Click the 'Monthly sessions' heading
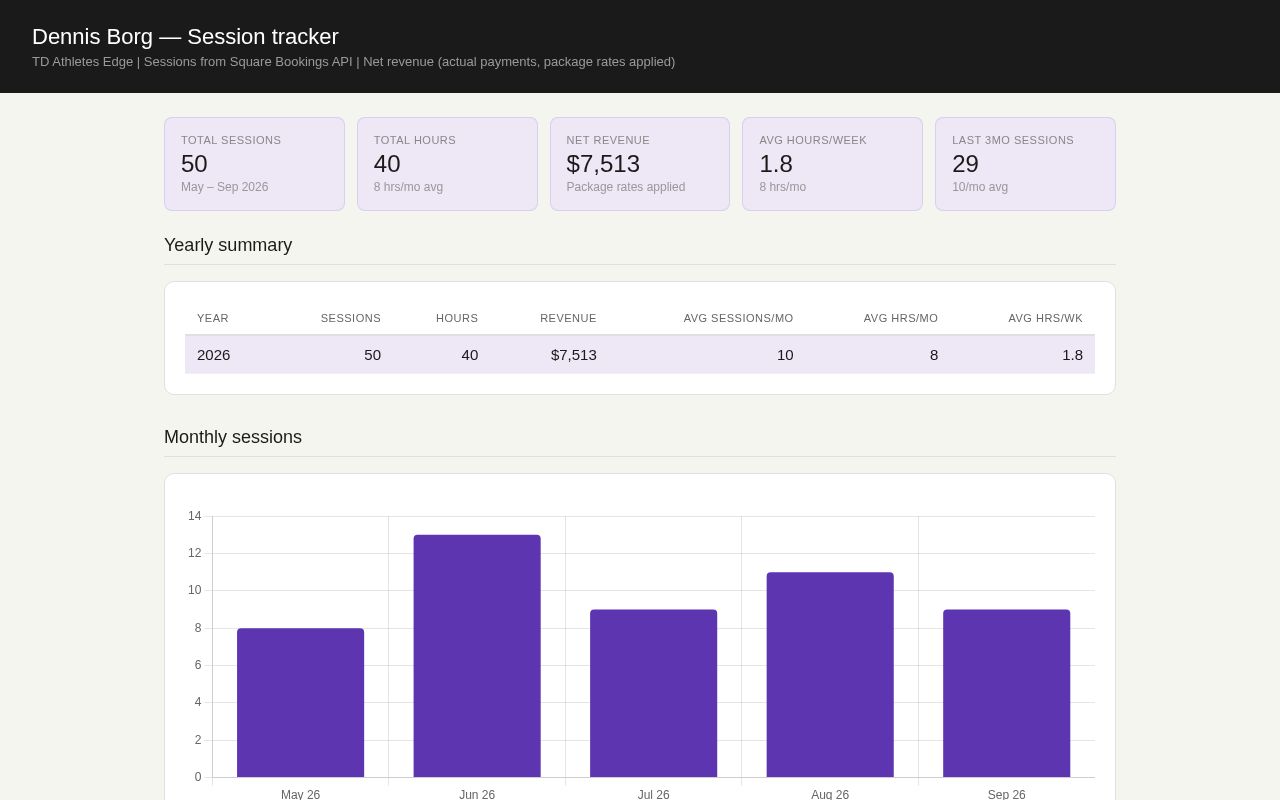The width and height of the screenshot is (1280, 800). point(233,437)
